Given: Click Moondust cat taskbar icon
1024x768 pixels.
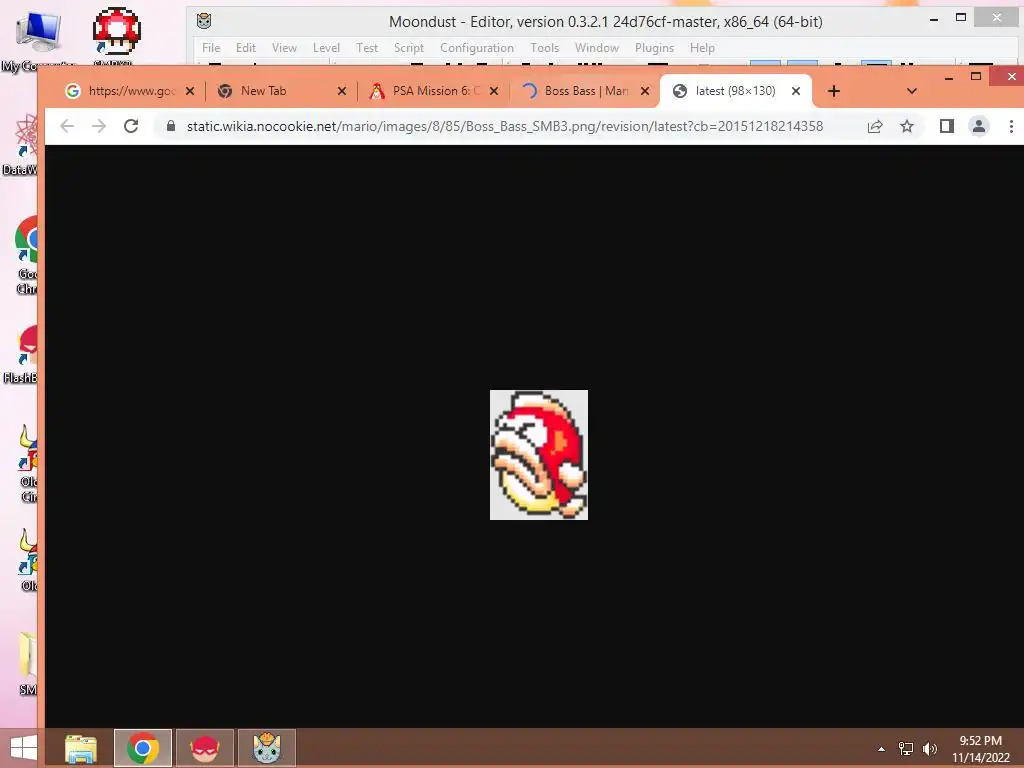Looking at the screenshot, I should pyautogui.click(x=266, y=748).
